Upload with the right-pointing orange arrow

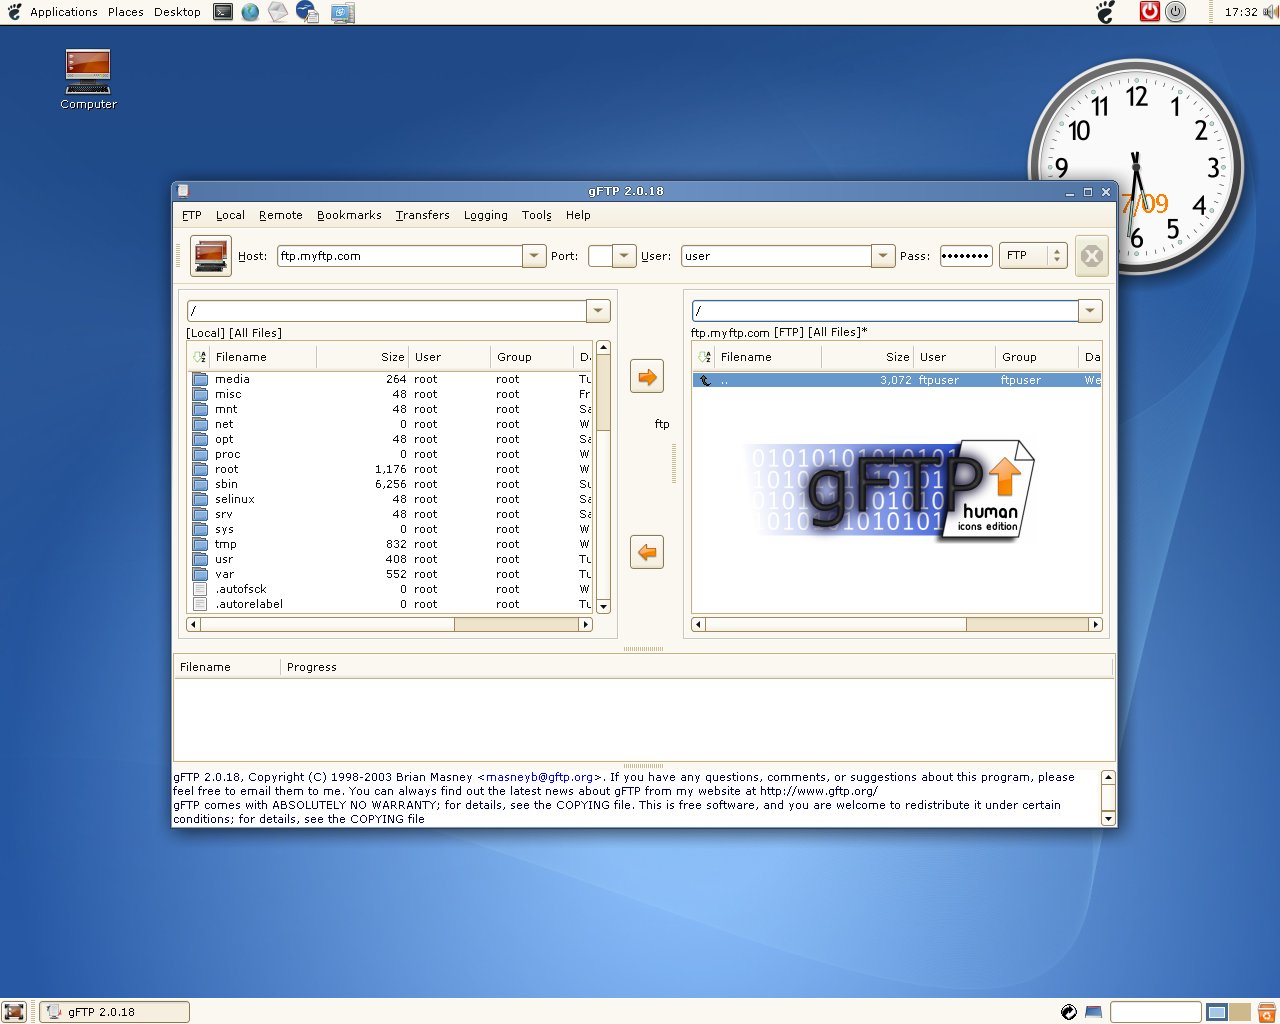point(647,377)
